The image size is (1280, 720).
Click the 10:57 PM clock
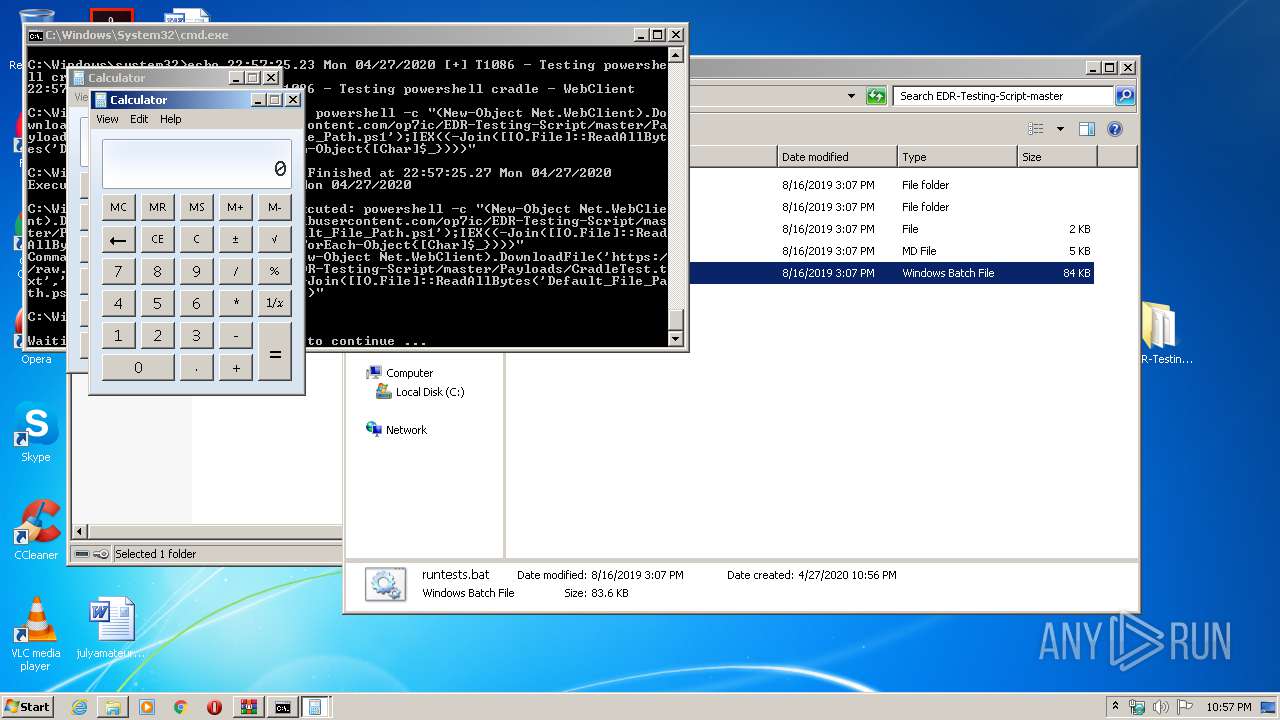tap(1228, 707)
